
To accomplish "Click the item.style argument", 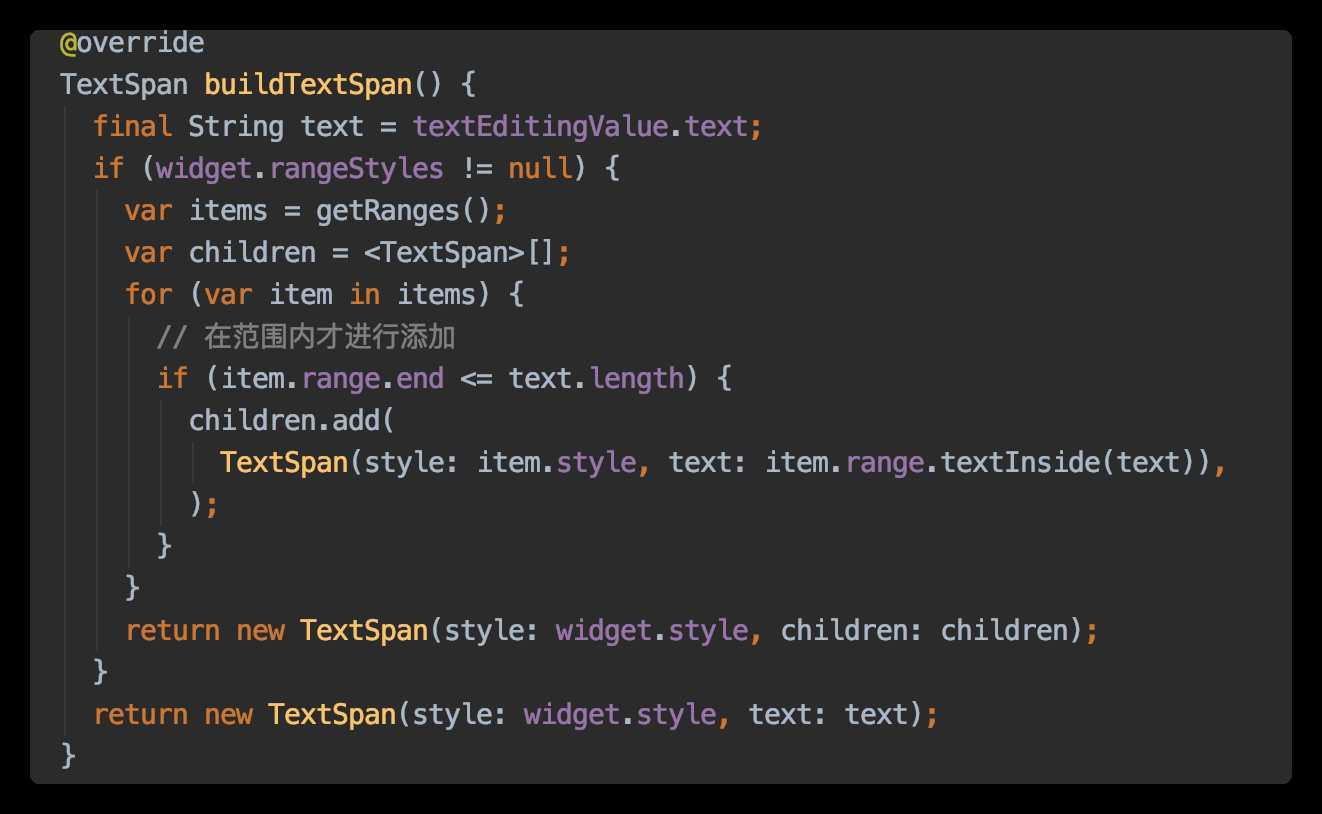I will pos(556,462).
